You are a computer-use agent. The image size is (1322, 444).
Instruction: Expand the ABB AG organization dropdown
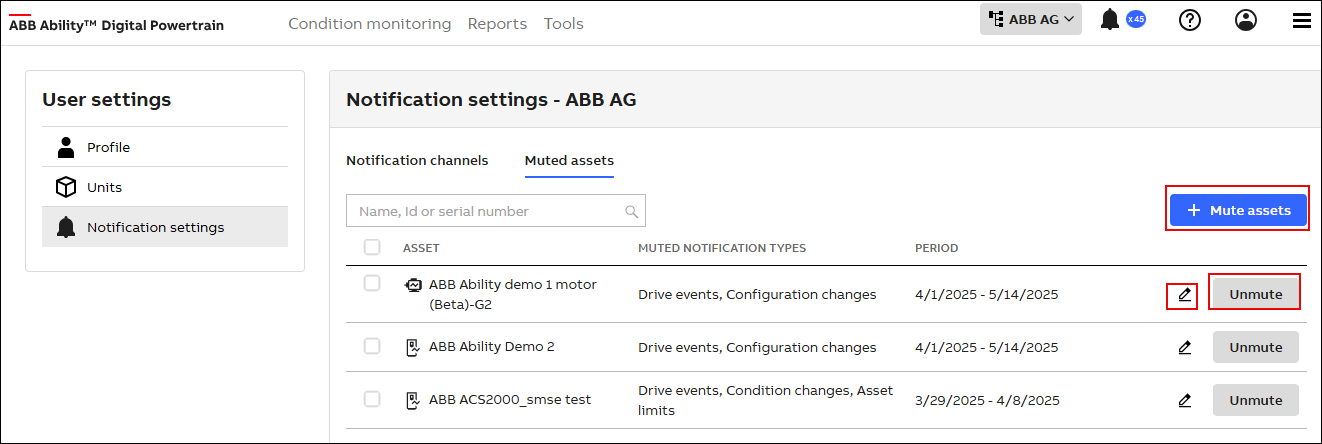[x=1030, y=19]
